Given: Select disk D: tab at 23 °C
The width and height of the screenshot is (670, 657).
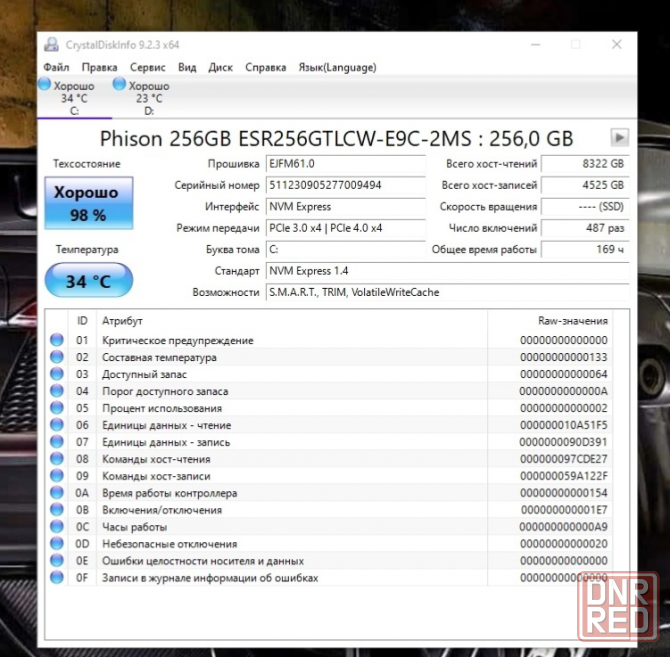Looking at the screenshot, I should pyautogui.click(x=148, y=97).
